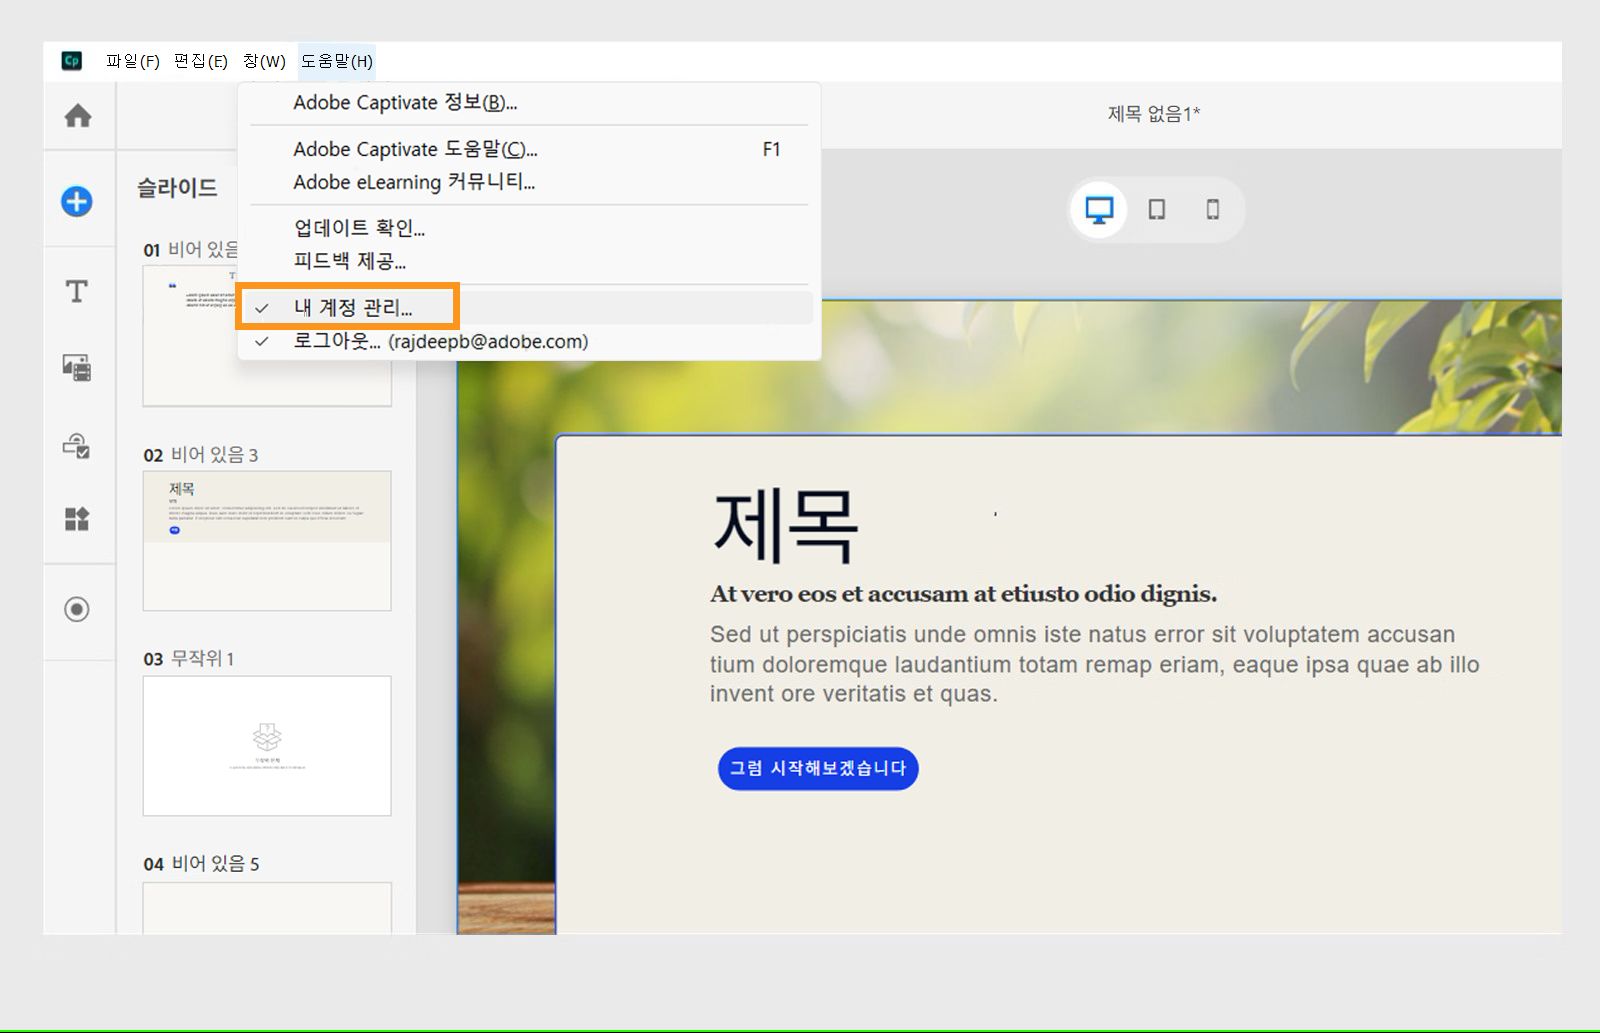Switch to mobile phone preview device
This screenshot has width=1600, height=1033.
click(x=1213, y=210)
